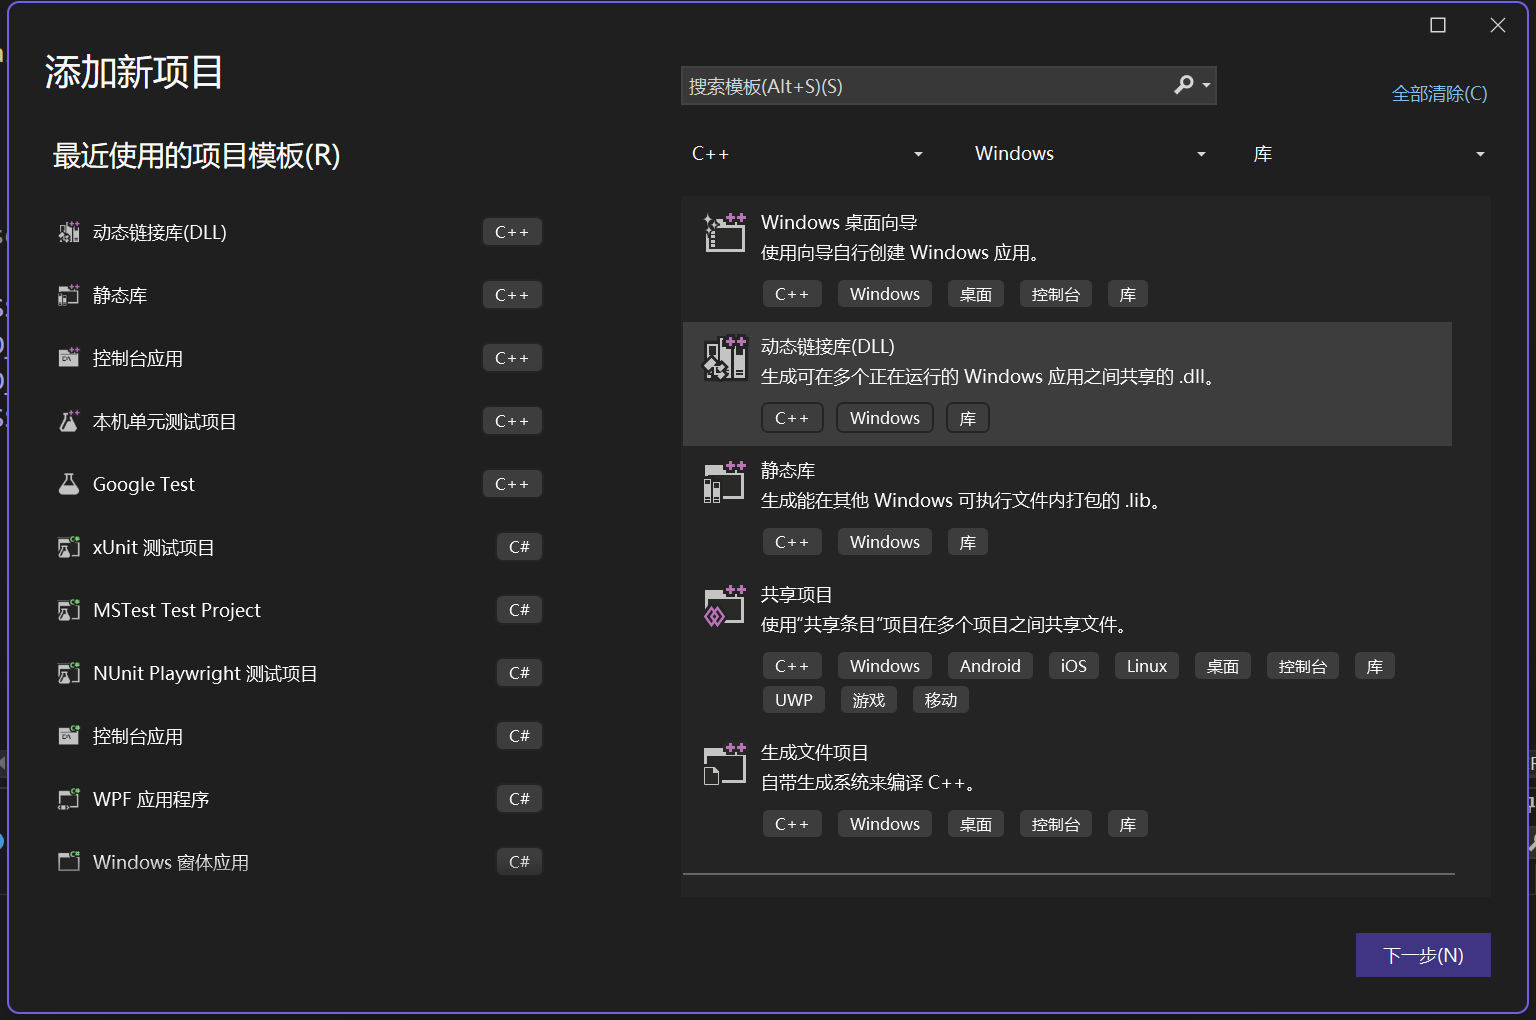
Task: Click the iOS tag under 共享项目
Action: click(1074, 666)
